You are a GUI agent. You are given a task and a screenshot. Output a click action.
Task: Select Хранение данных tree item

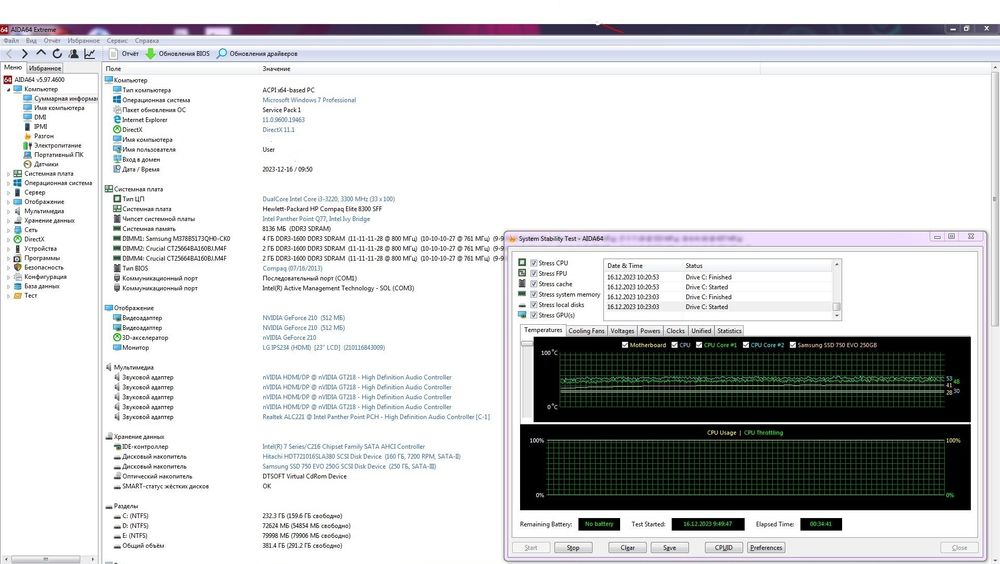(49, 220)
